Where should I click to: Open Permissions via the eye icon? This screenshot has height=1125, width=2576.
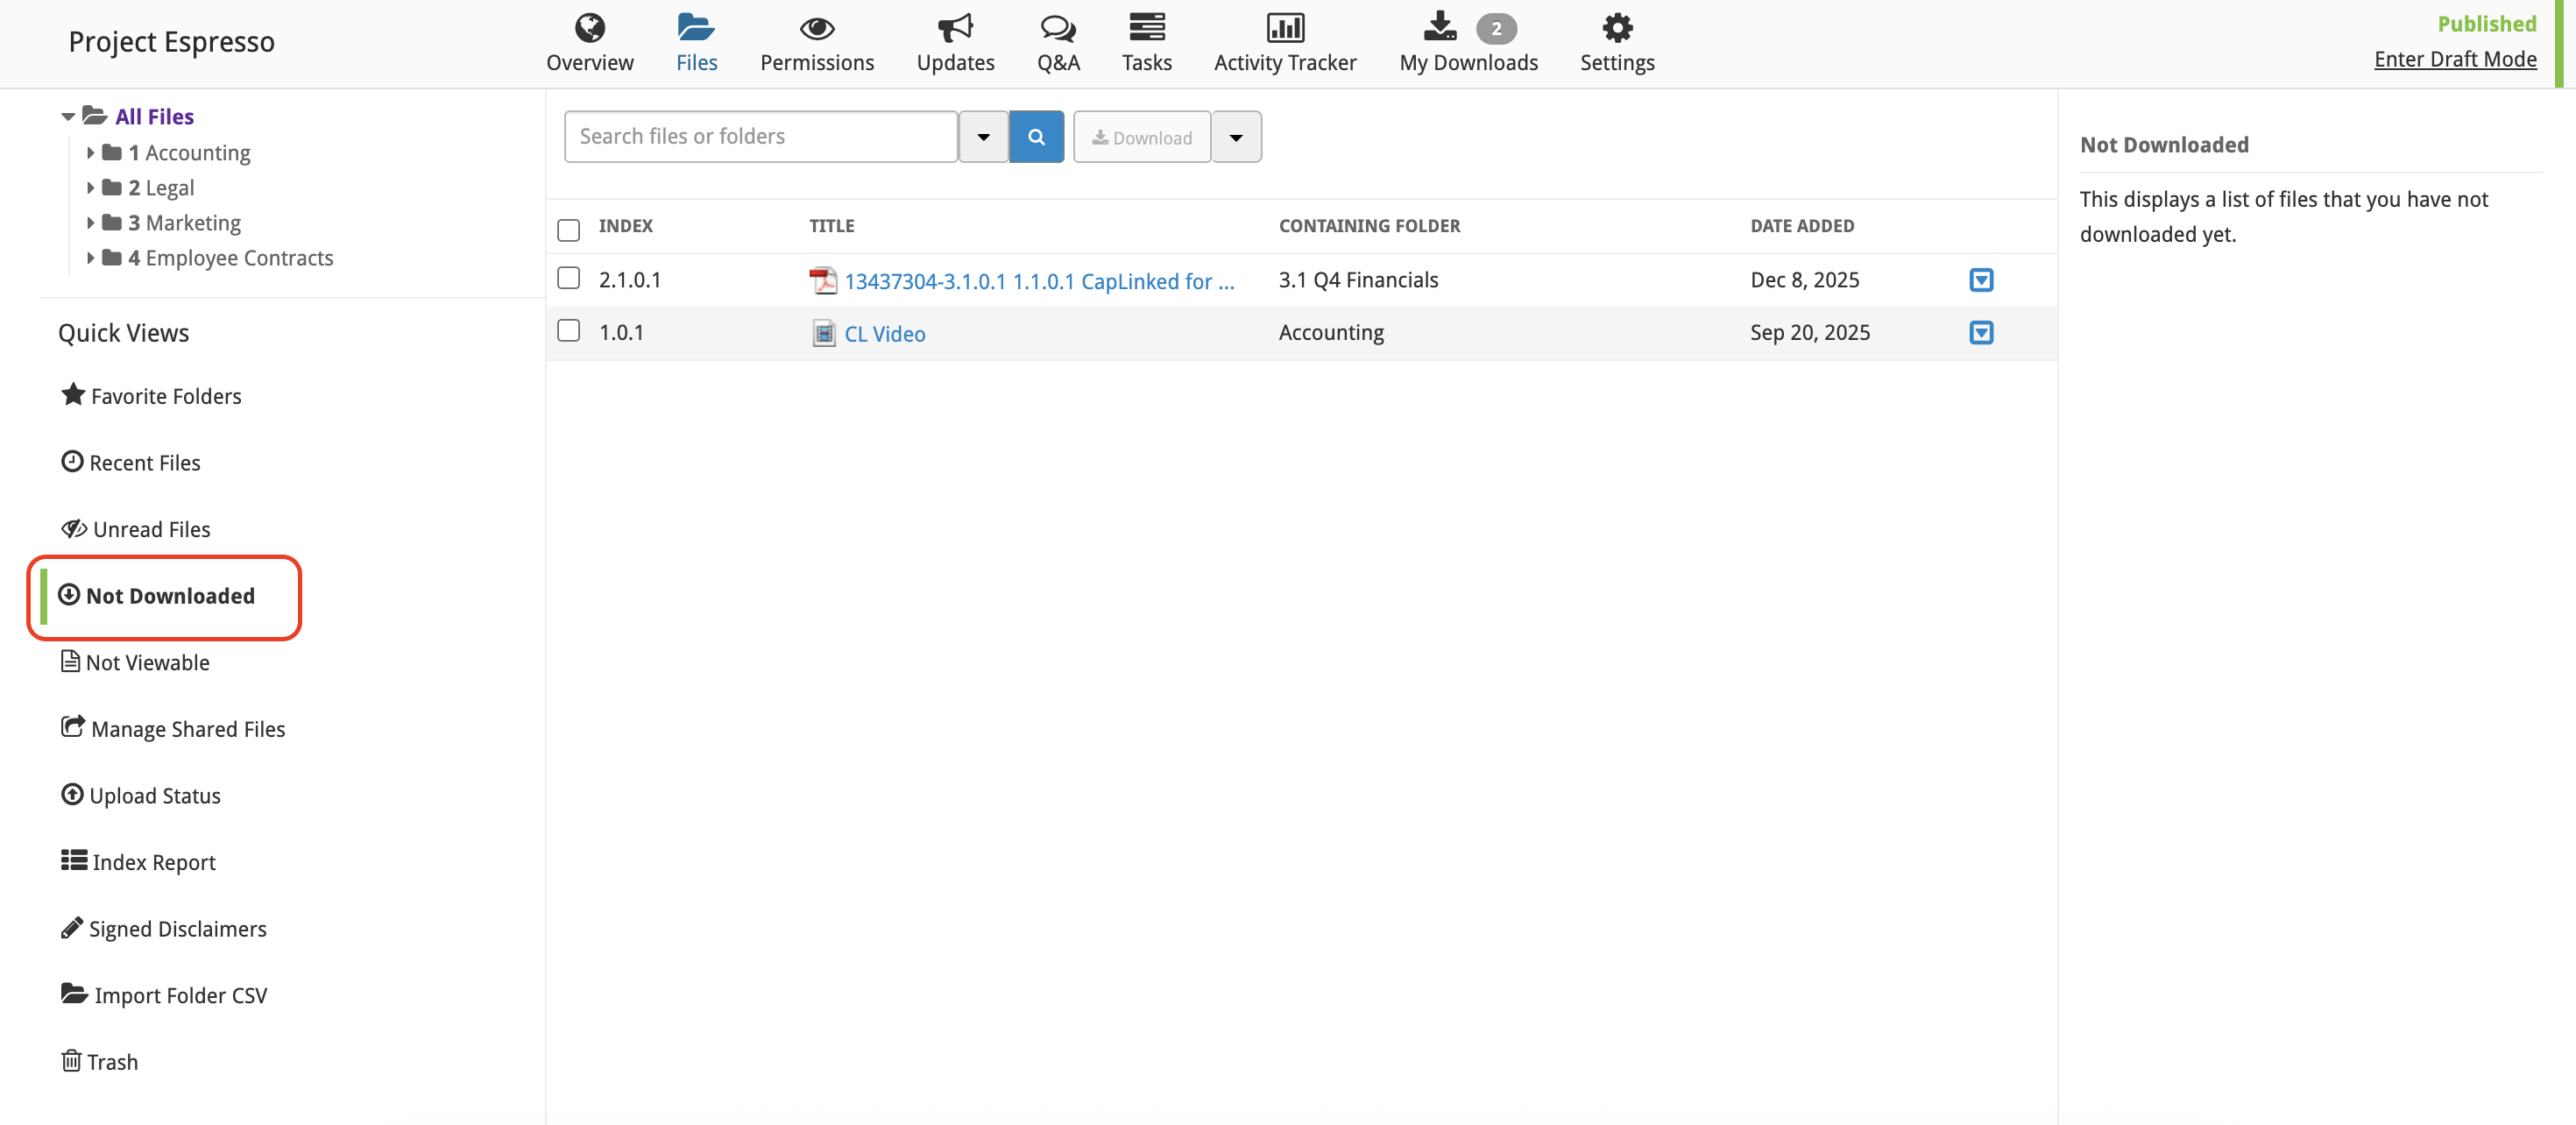pos(817,28)
